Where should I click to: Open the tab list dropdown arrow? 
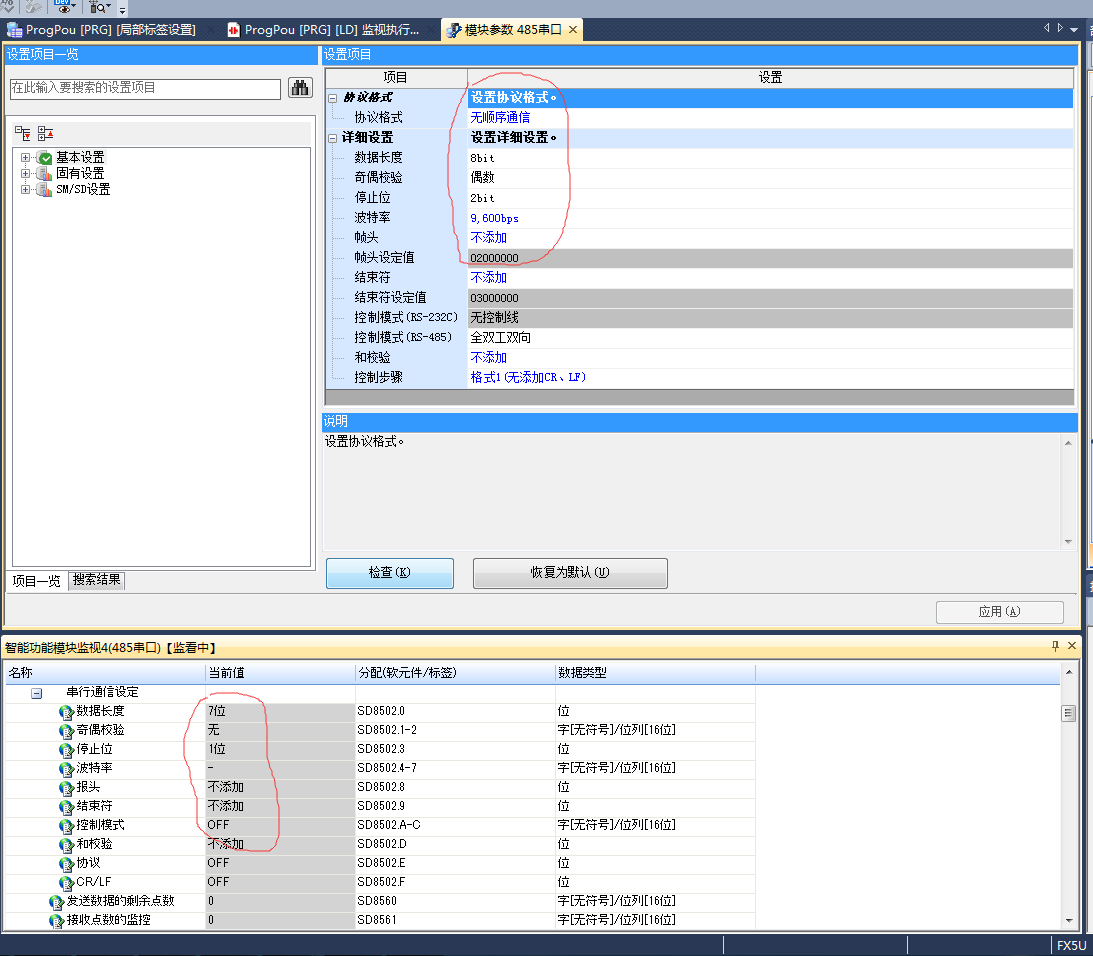(1074, 29)
